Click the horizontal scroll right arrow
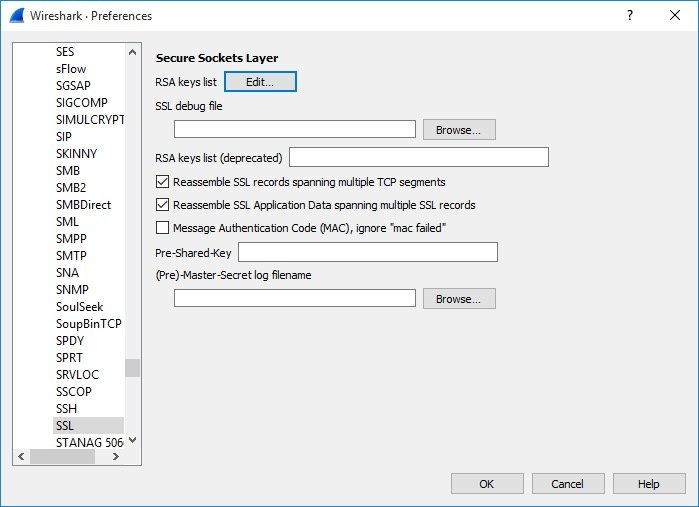Image resolution: width=699 pixels, height=507 pixels. [x=115, y=456]
